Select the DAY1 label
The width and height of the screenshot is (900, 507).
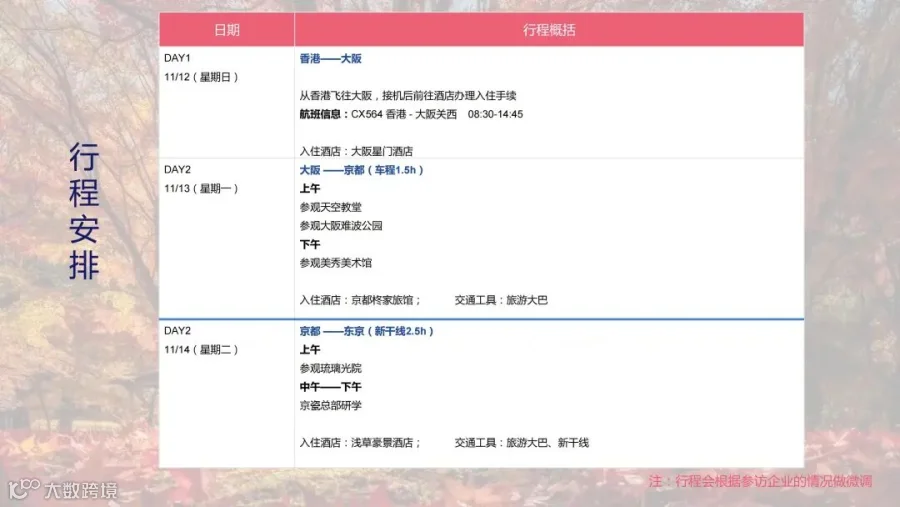pyautogui.click(x=177, y=58)
